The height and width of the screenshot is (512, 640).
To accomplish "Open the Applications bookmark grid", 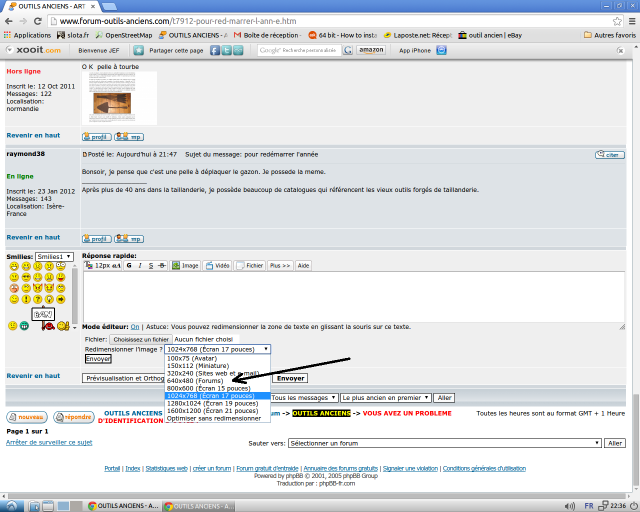I will coord(27,36).
